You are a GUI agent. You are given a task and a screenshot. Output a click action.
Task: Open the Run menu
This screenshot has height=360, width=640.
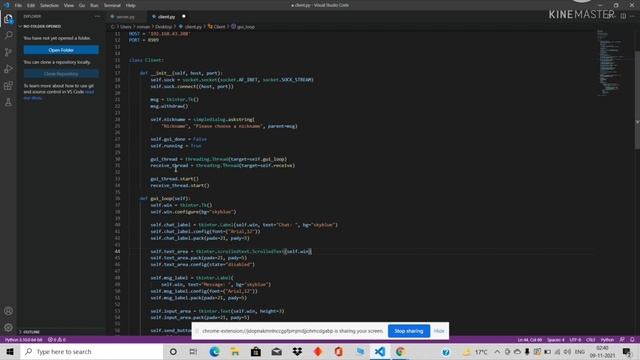click(x=94, y=5)
